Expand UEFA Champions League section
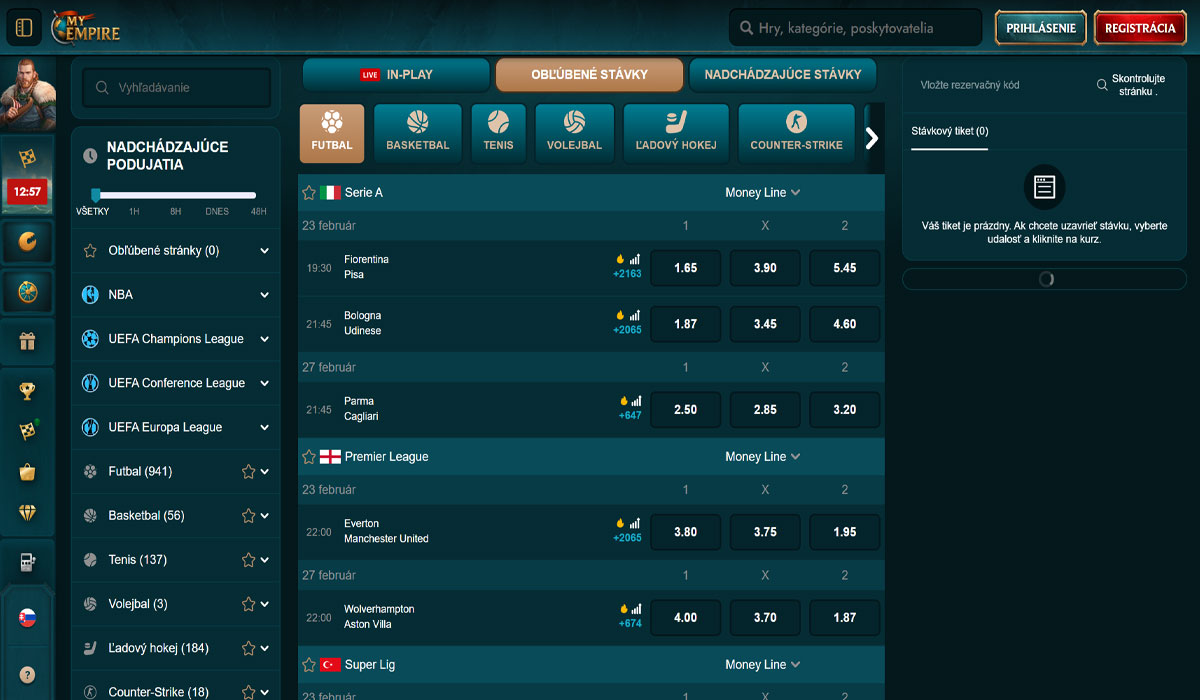The image size is (1200, 700). coord(264,339)
